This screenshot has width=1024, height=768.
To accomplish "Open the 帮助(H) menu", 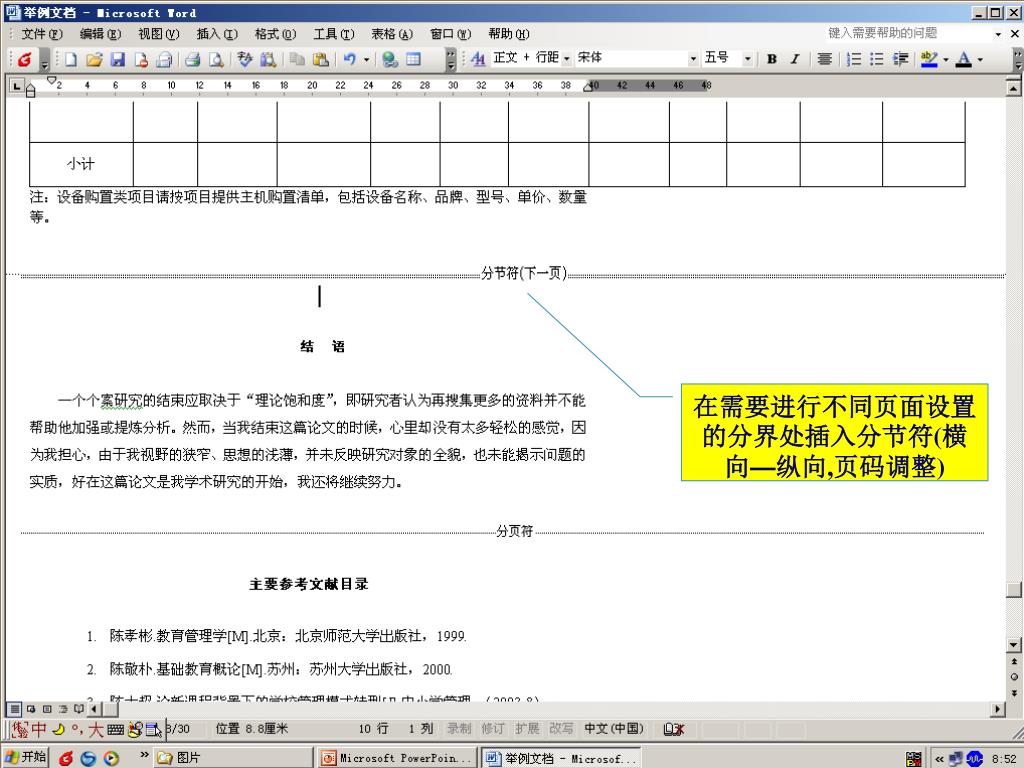I will [509, 34].
